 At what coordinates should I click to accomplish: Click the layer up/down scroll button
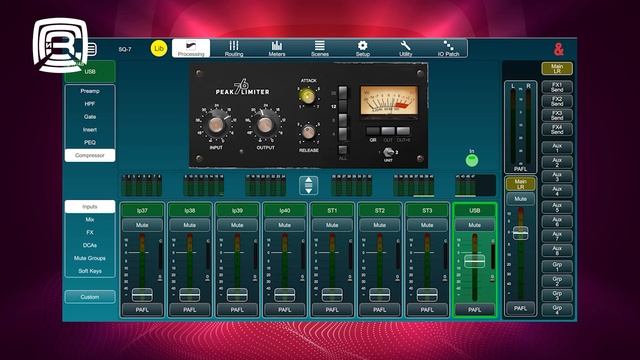(x=309, y=185)
